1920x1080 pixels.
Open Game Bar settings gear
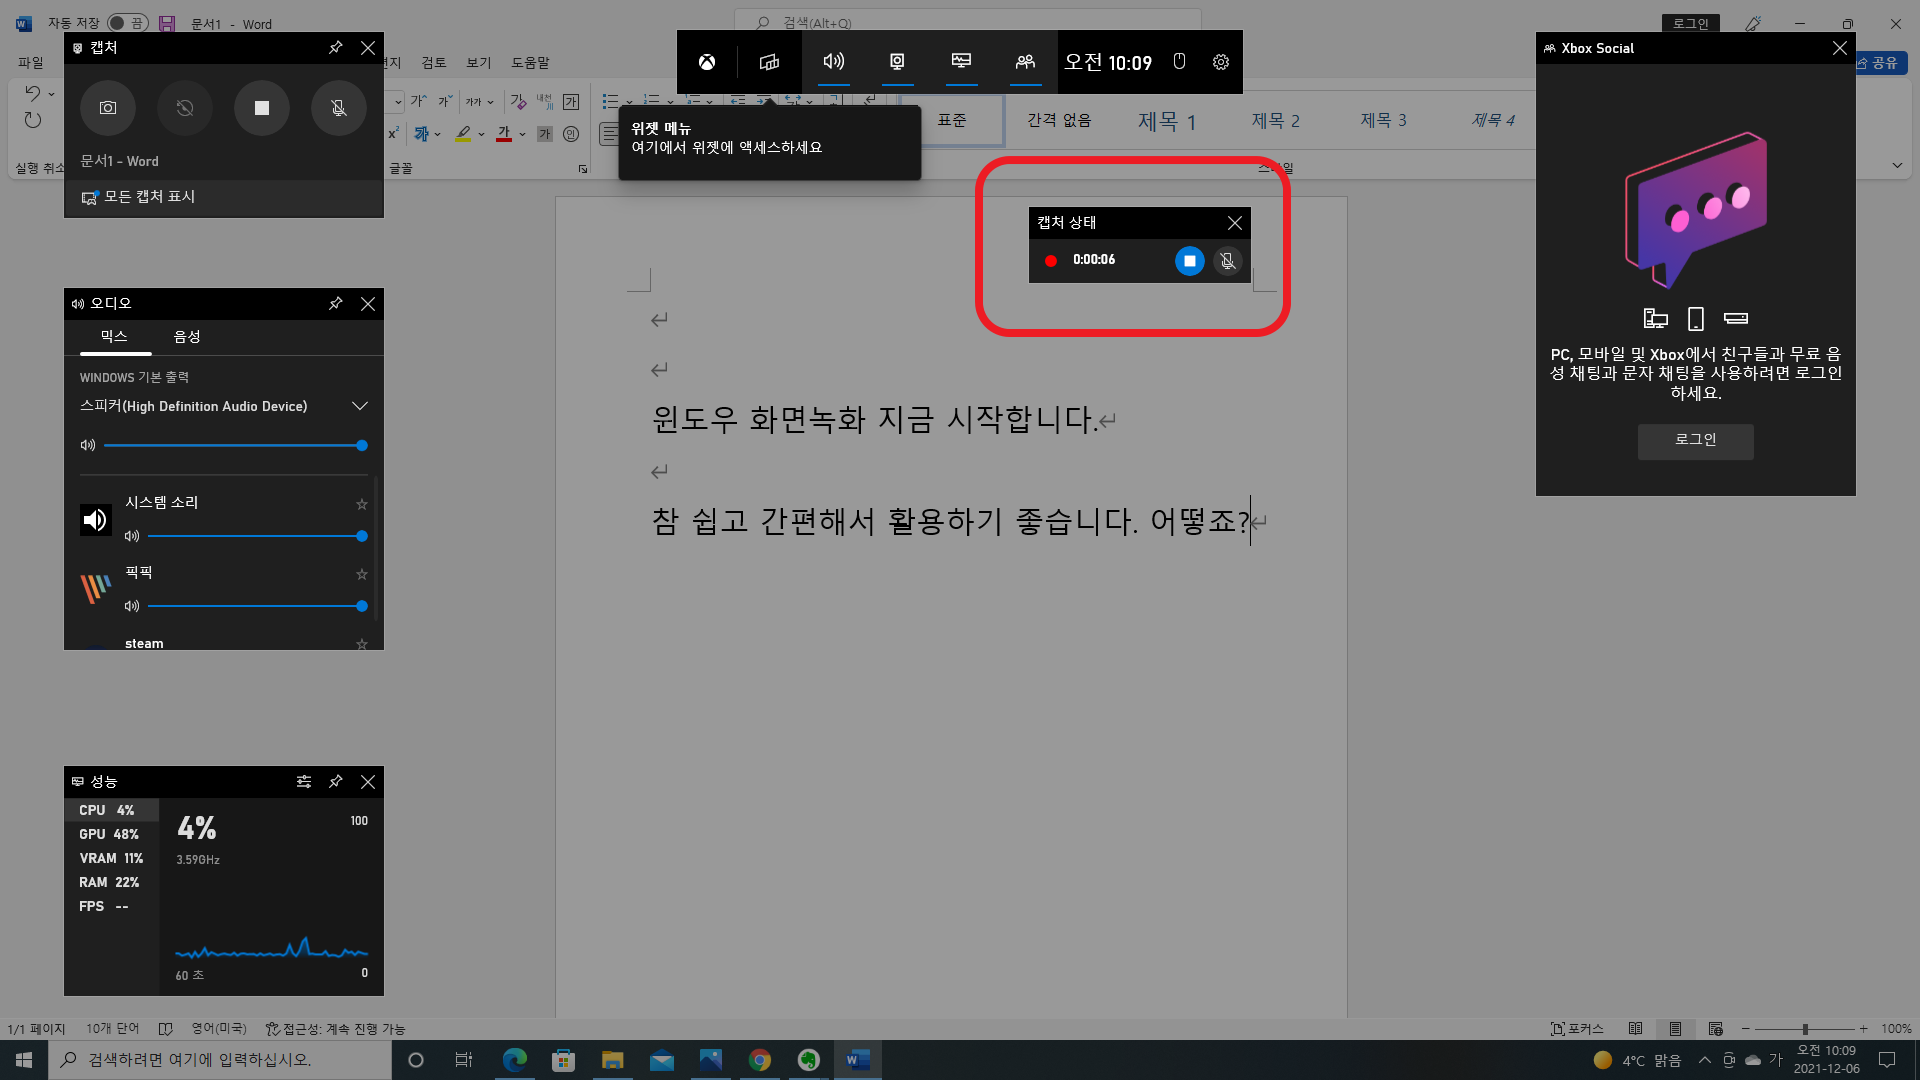click(1221, 62)
